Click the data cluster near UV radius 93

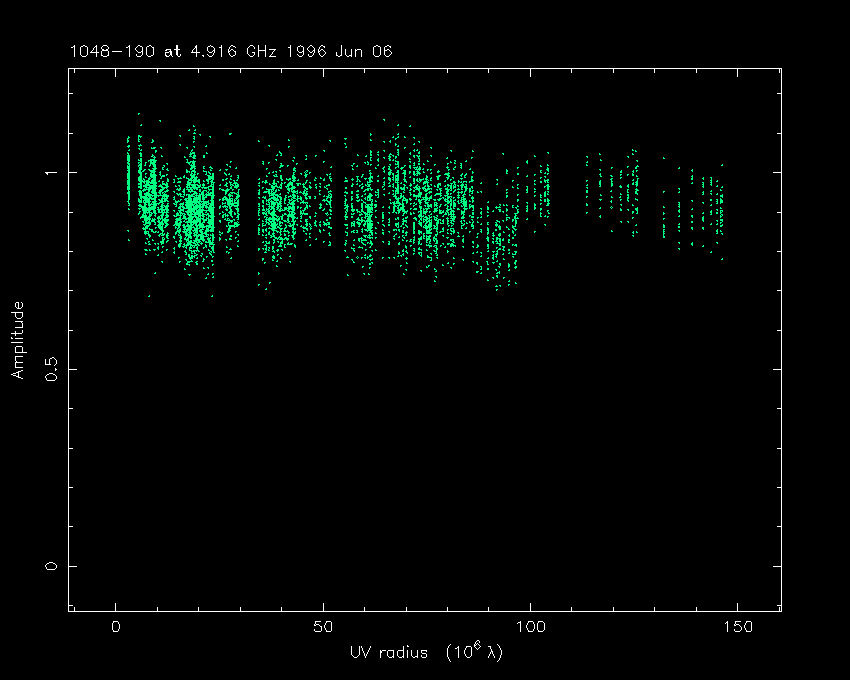point(500,240)
